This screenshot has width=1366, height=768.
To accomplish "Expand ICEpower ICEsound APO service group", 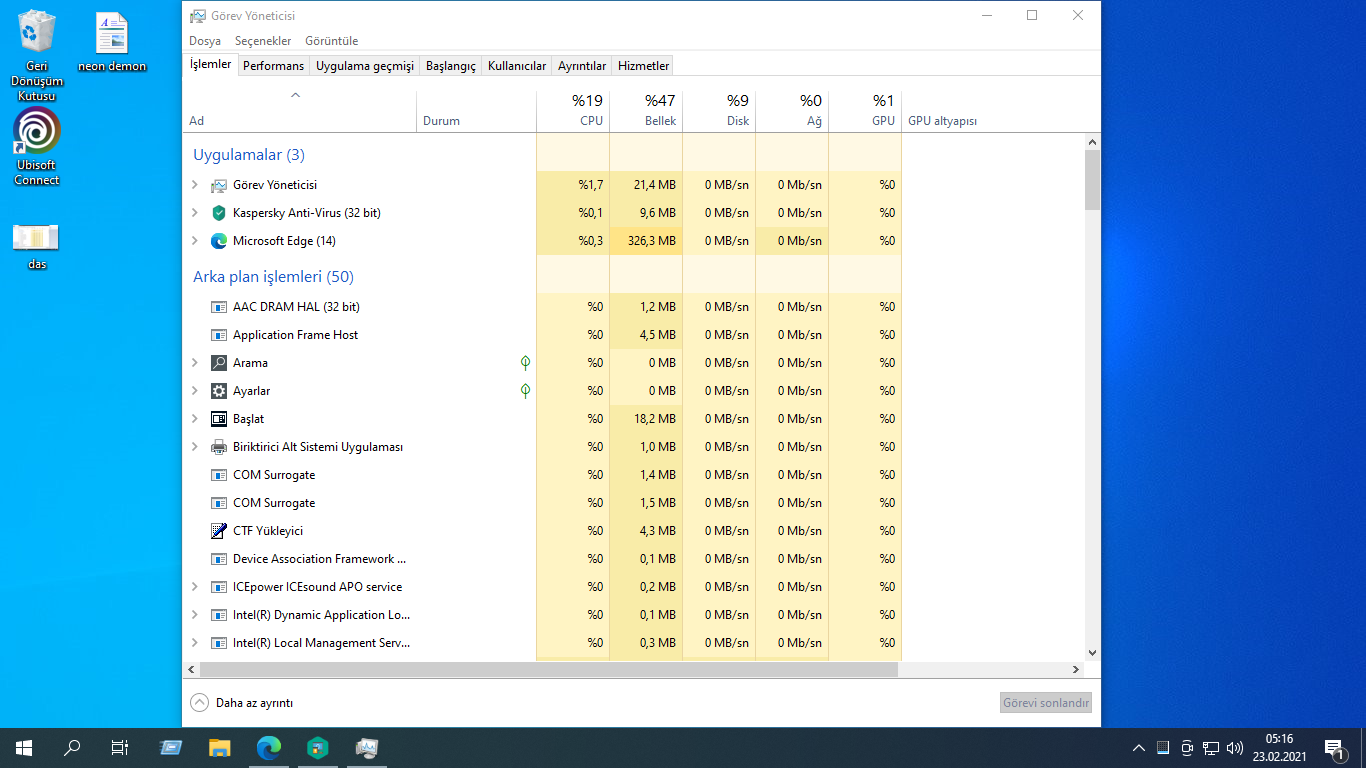I will tap(195, 587).
